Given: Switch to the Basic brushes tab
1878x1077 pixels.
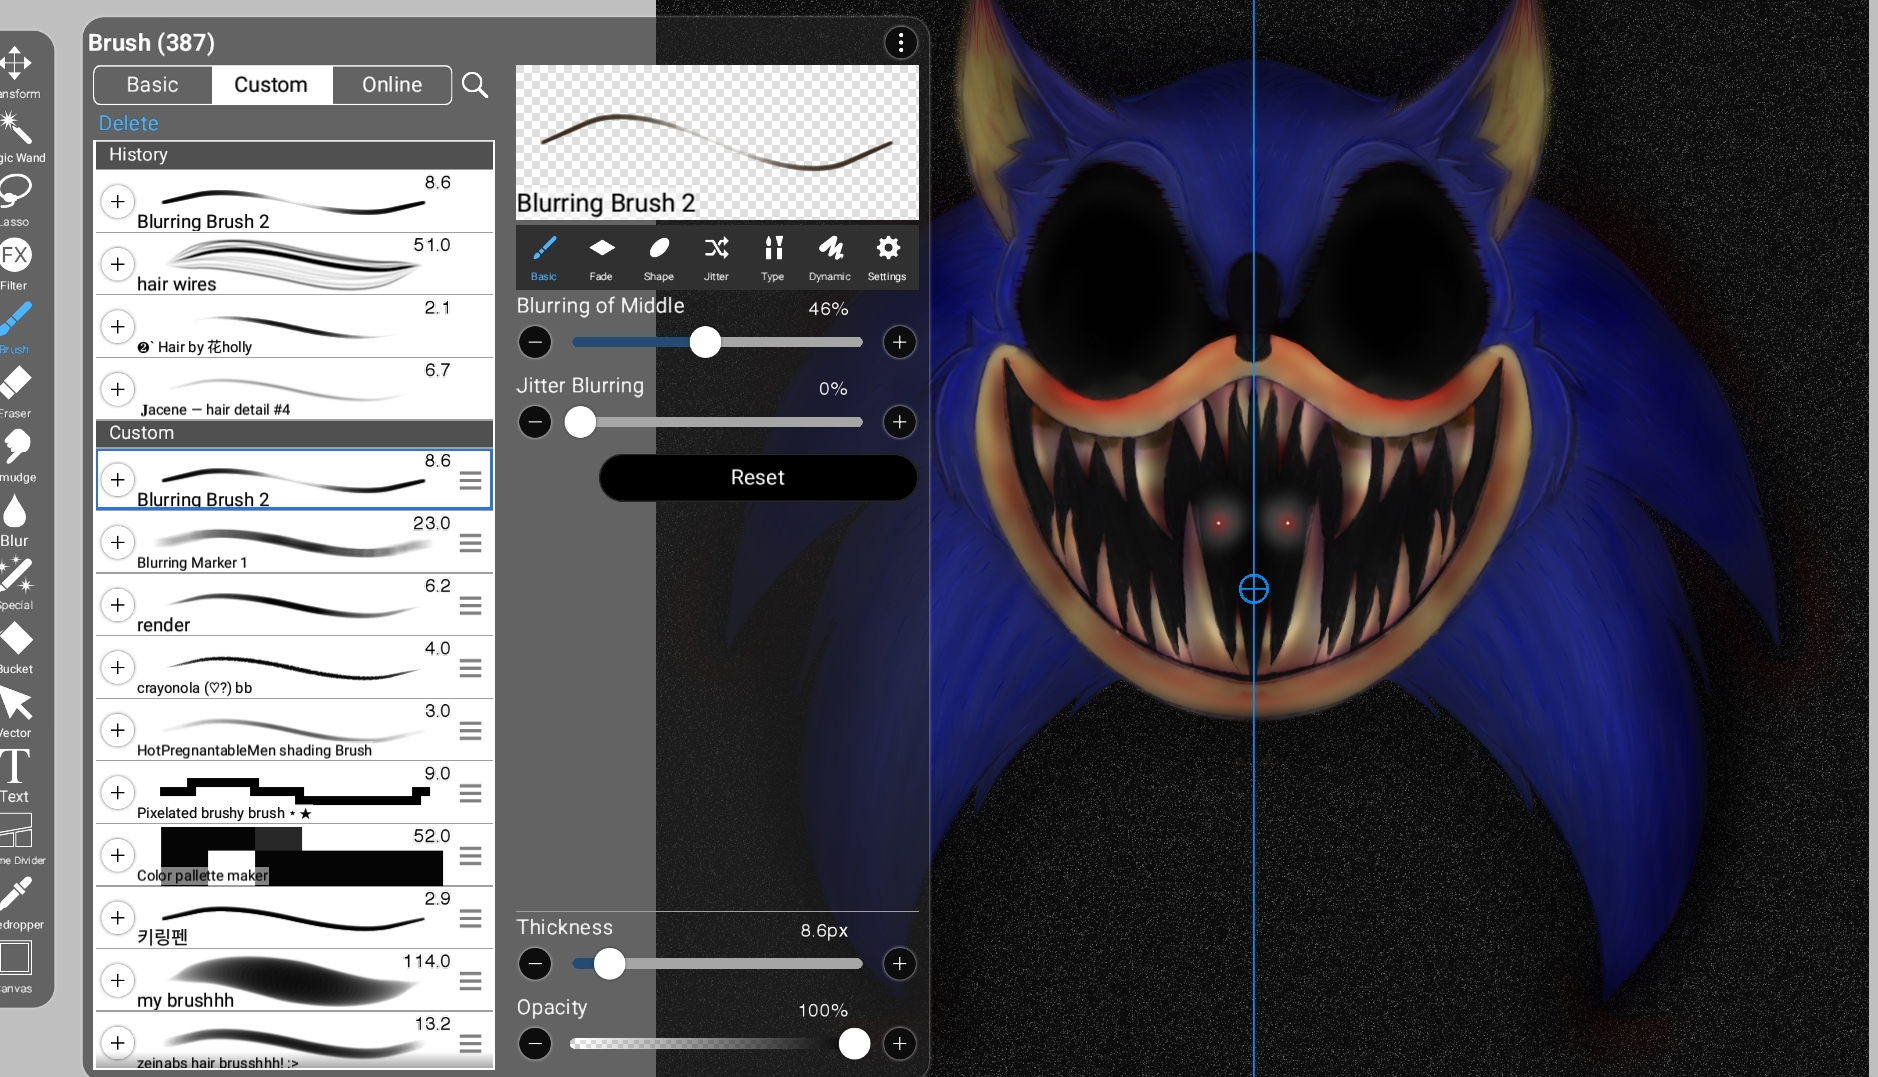Looking at the screenshot, I should (152, 85).
